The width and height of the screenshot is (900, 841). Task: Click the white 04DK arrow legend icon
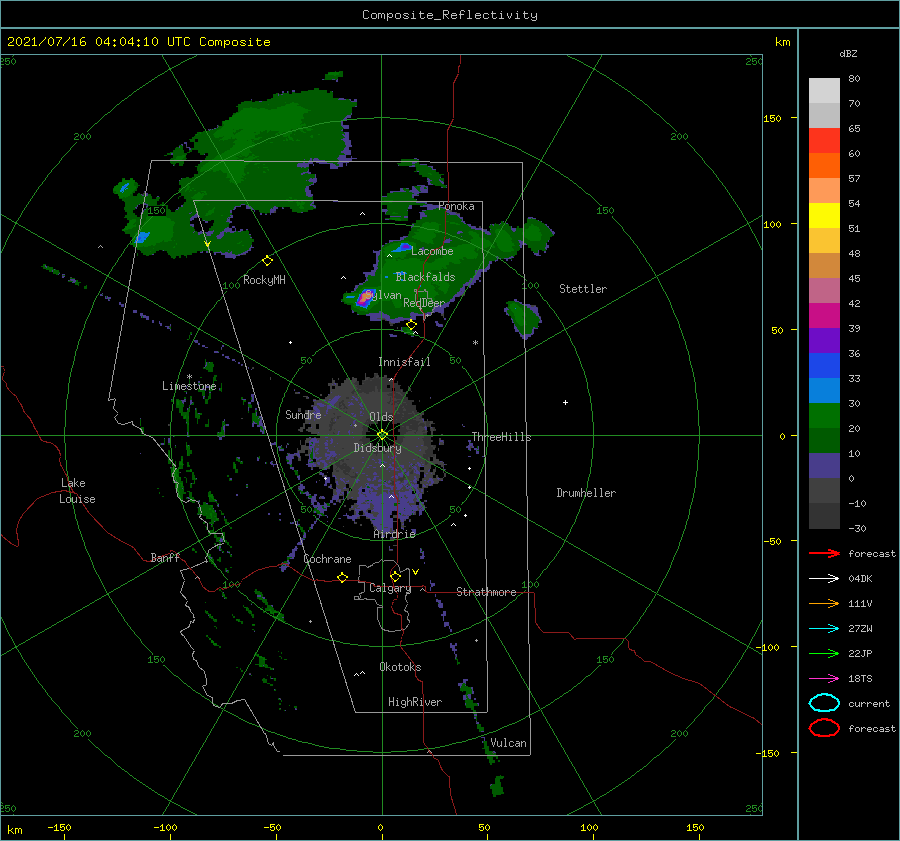(824, 578)
